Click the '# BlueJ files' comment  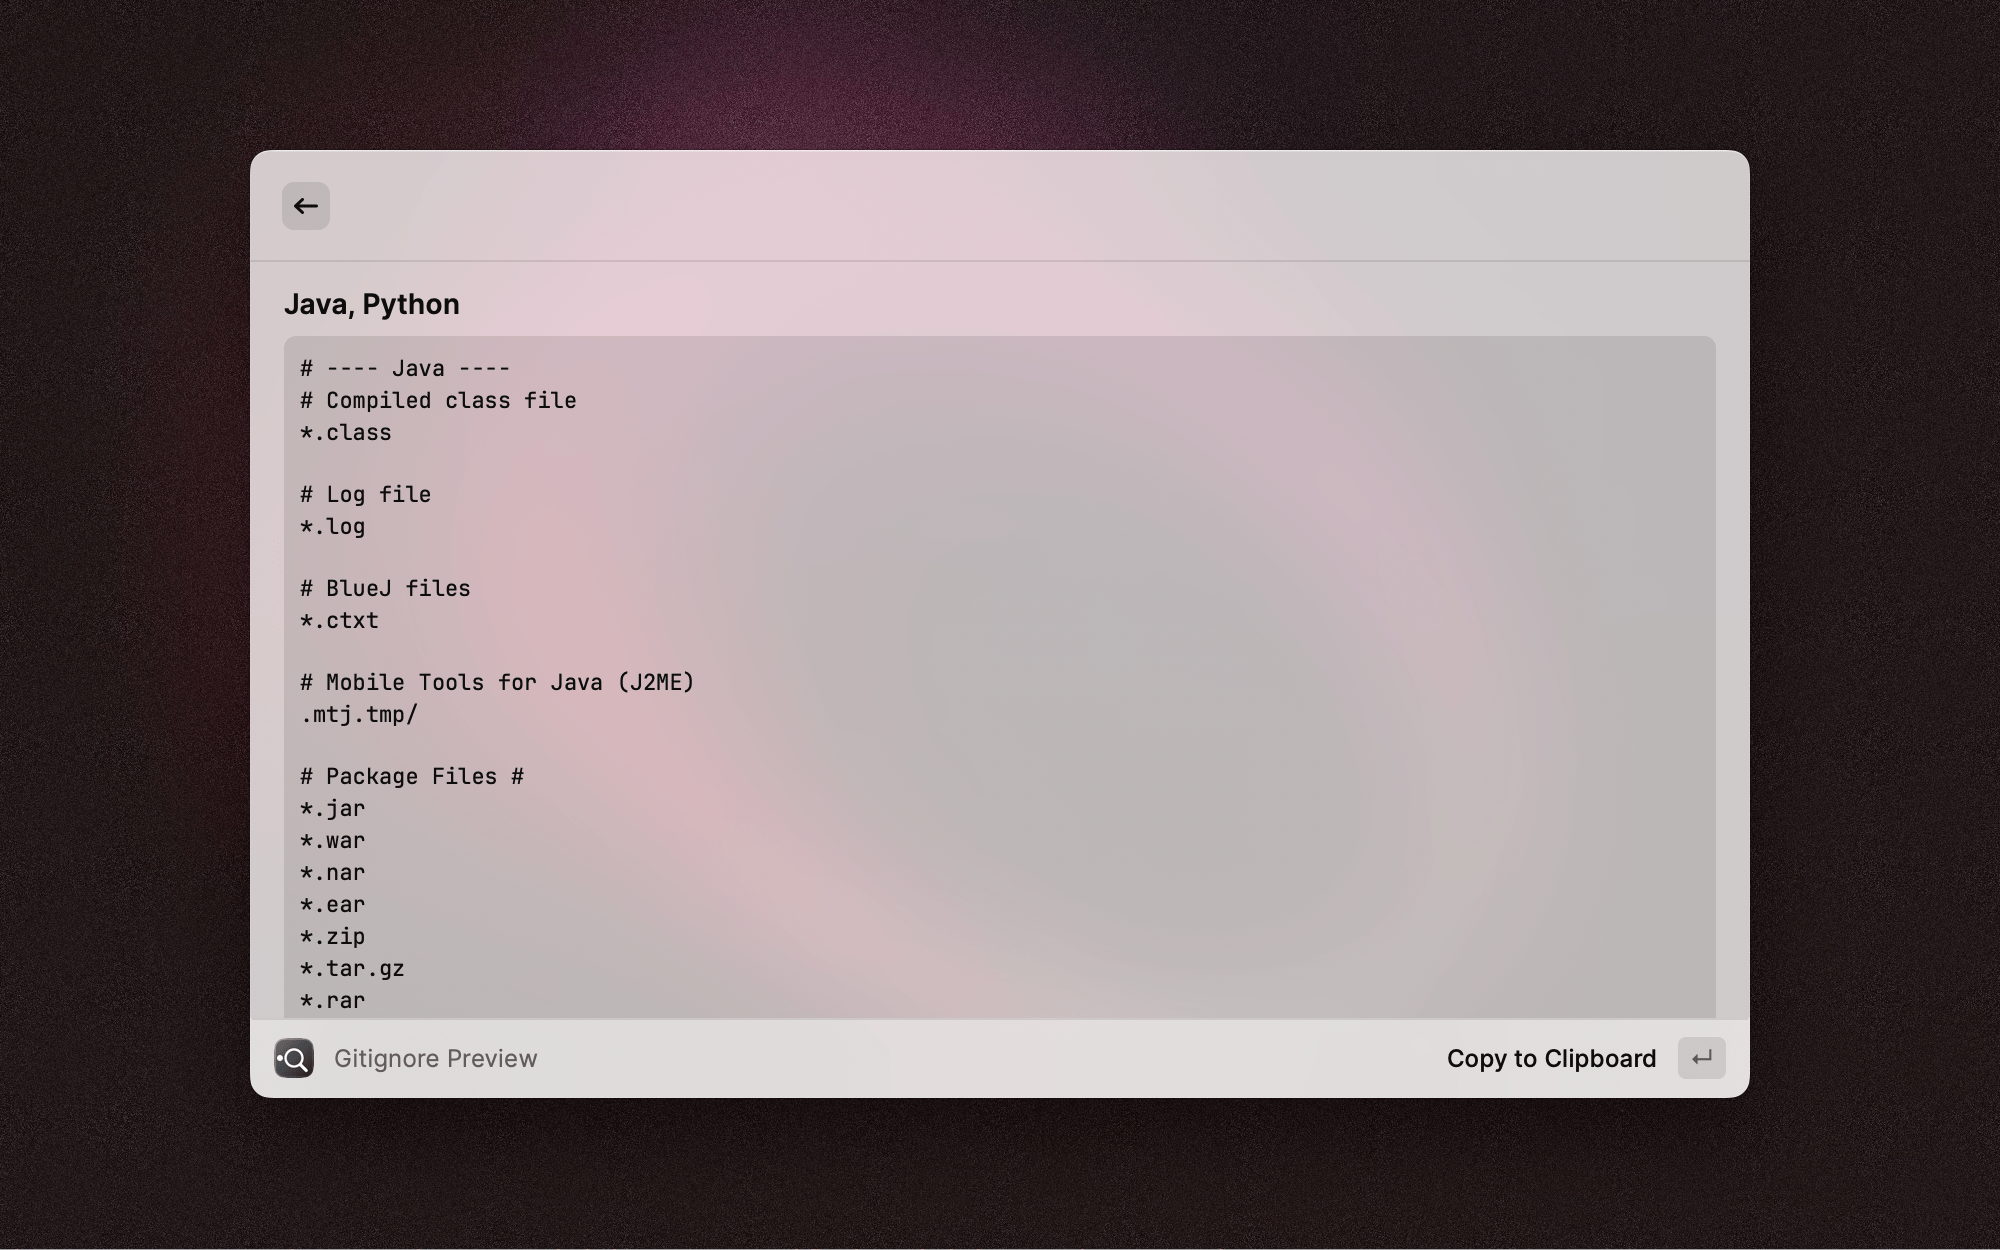385,589
